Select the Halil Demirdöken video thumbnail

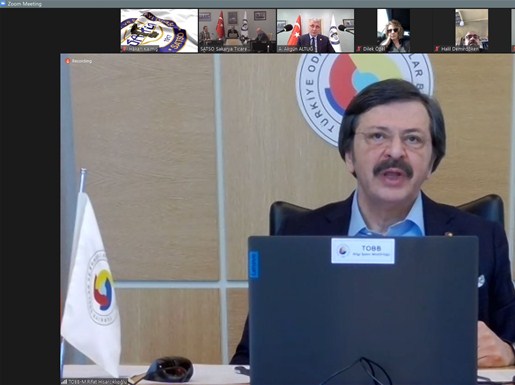pos(471,31)
